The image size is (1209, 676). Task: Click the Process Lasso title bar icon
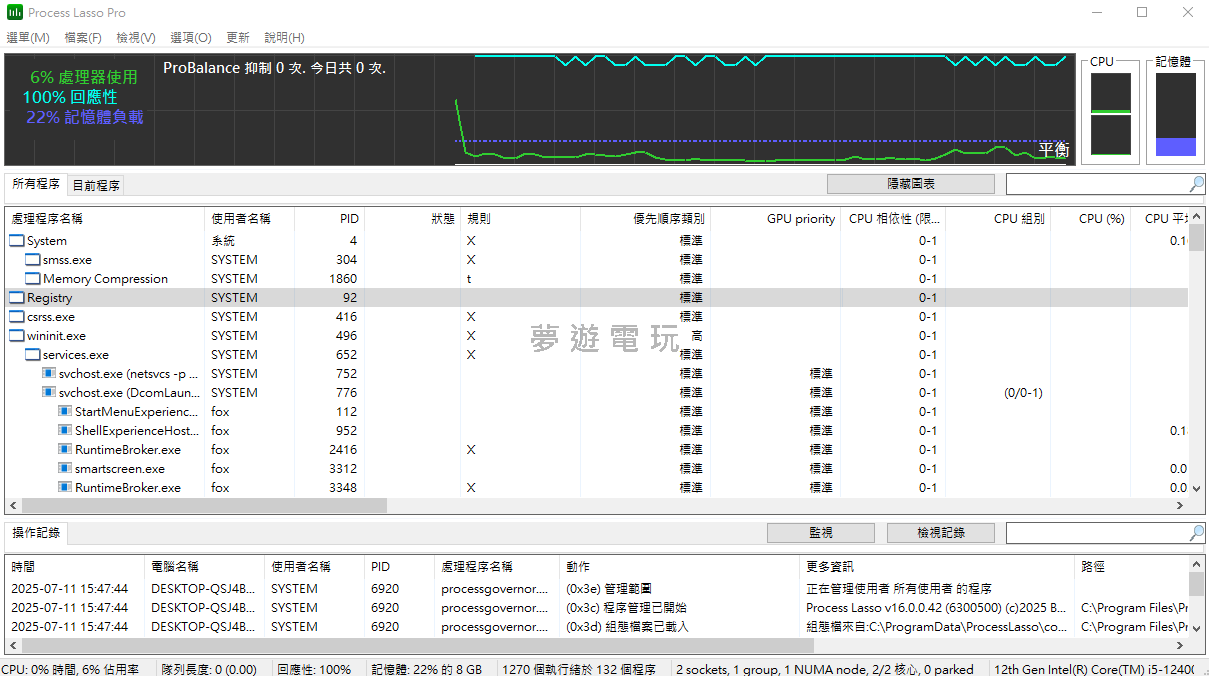tap(15, 13)
